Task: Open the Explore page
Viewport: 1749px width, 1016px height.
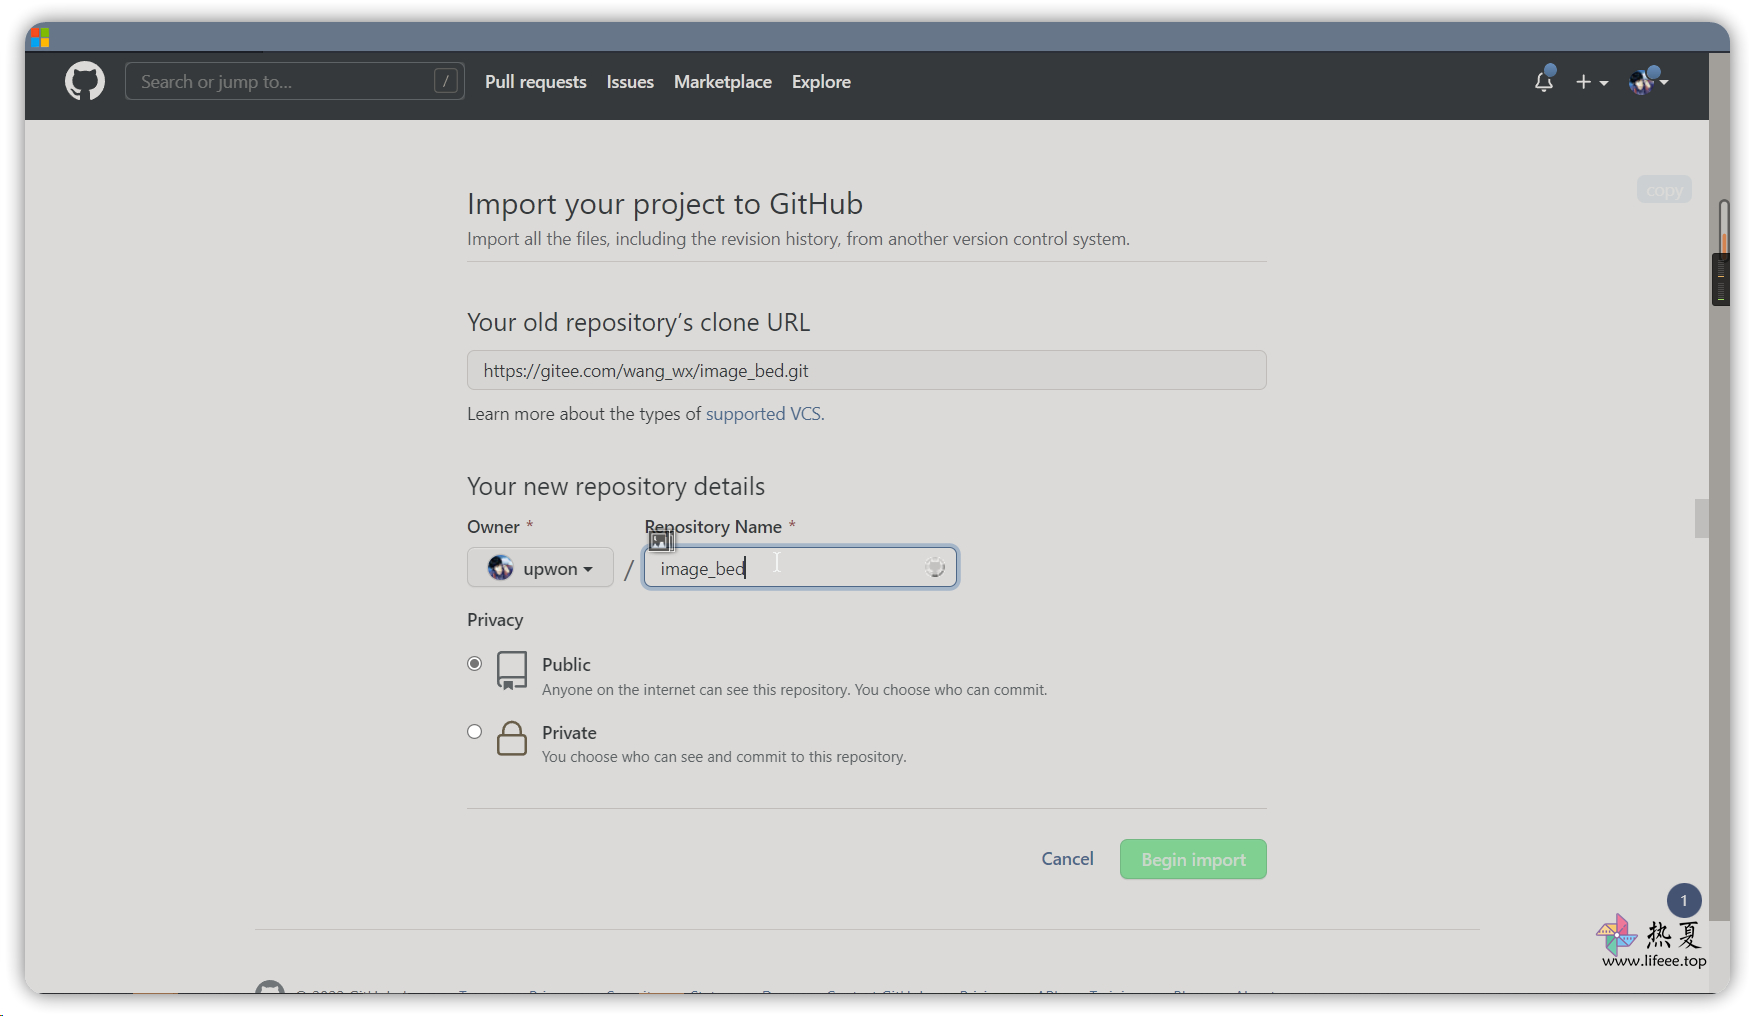Action: point(821,82)
